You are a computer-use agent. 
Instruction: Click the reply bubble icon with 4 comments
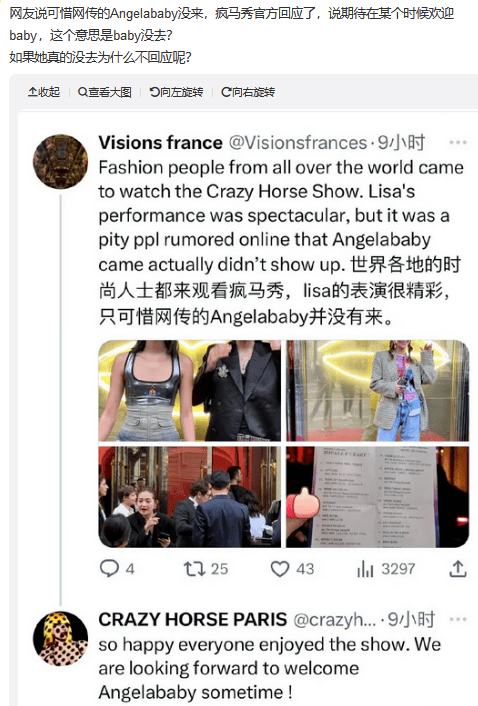pos(109,569)
